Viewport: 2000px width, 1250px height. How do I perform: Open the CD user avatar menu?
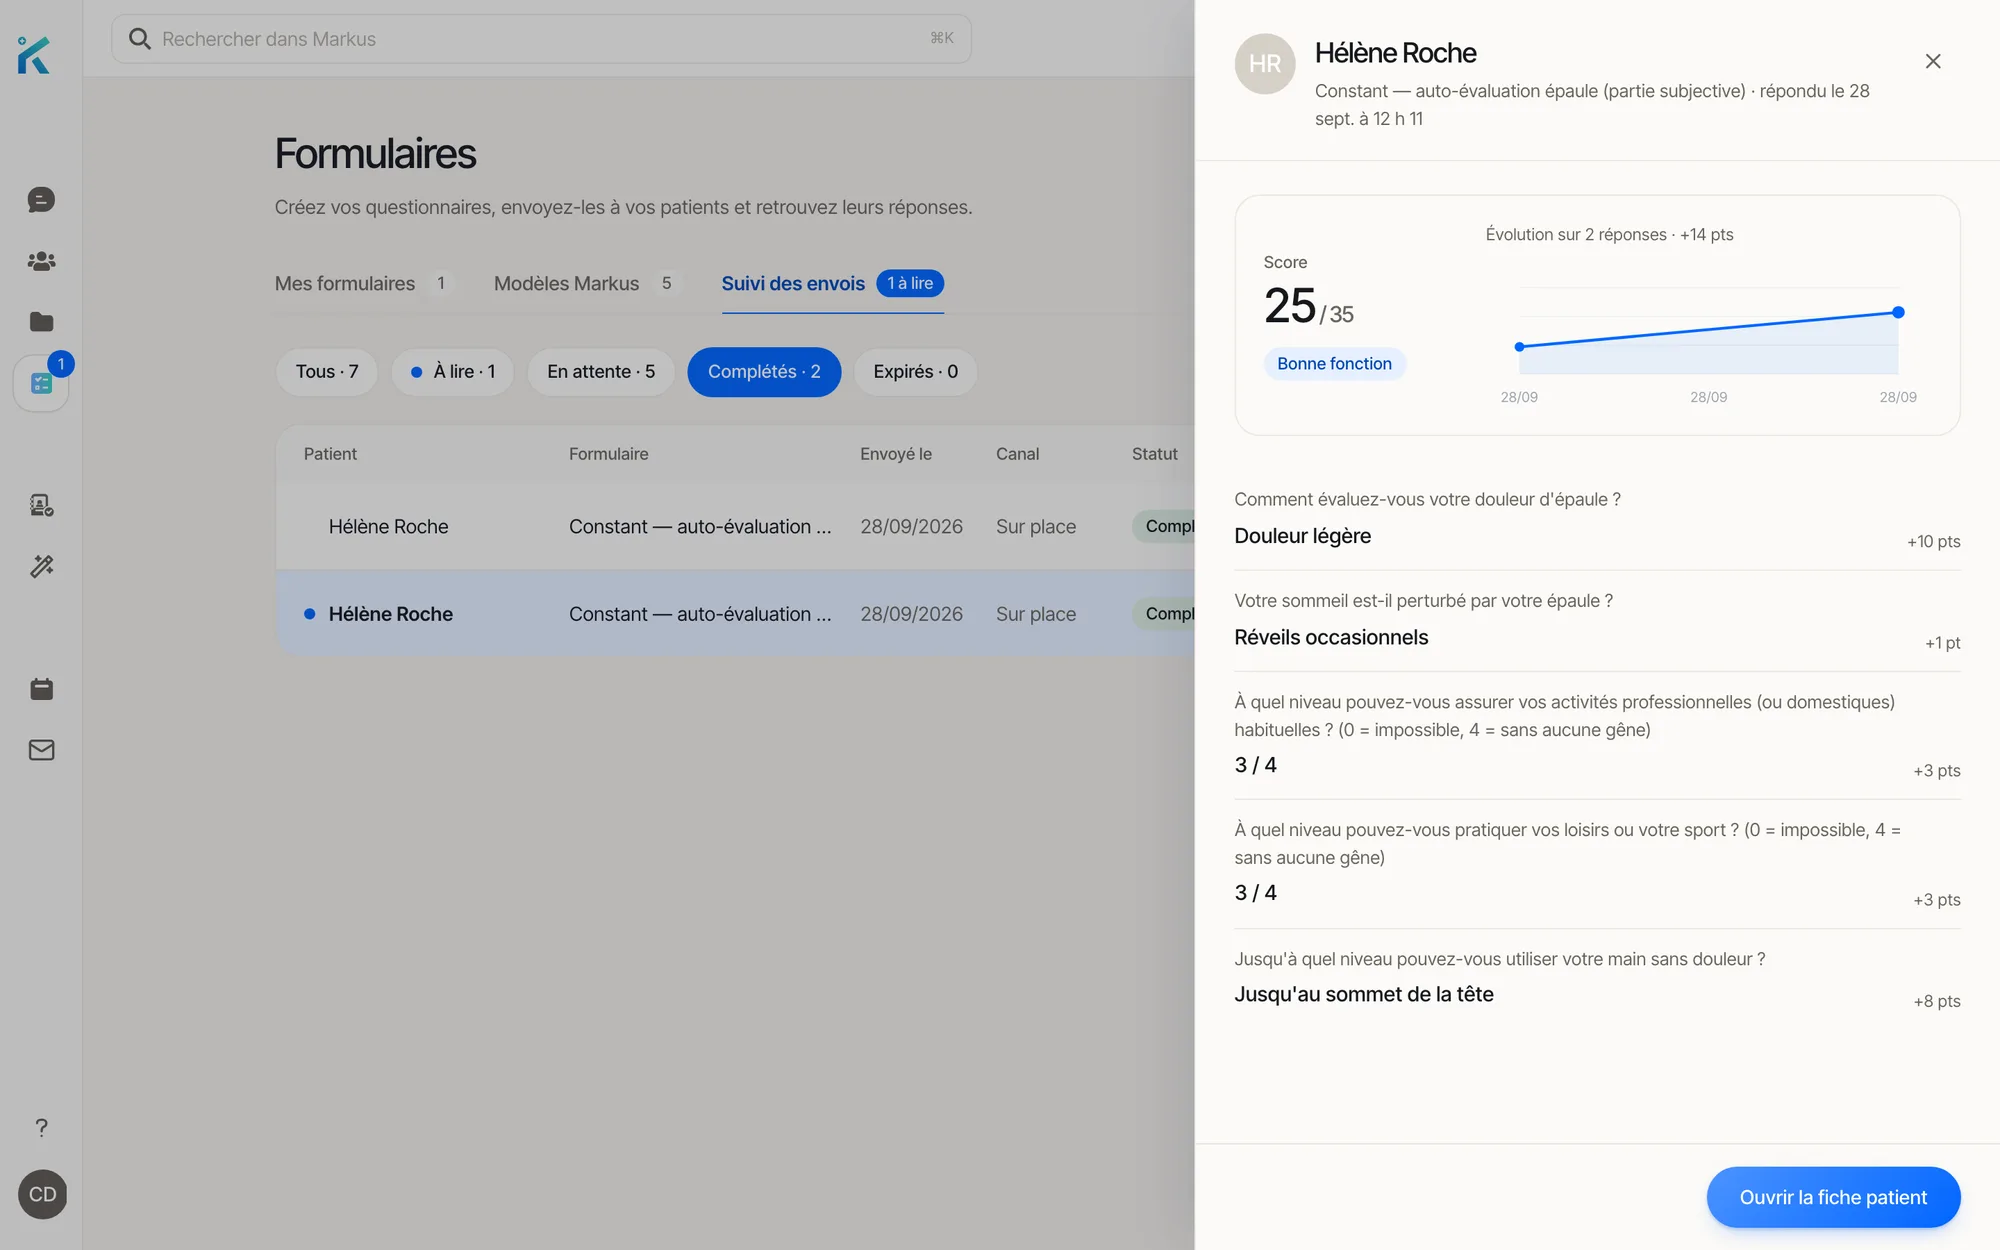(x=43, y=1194)
